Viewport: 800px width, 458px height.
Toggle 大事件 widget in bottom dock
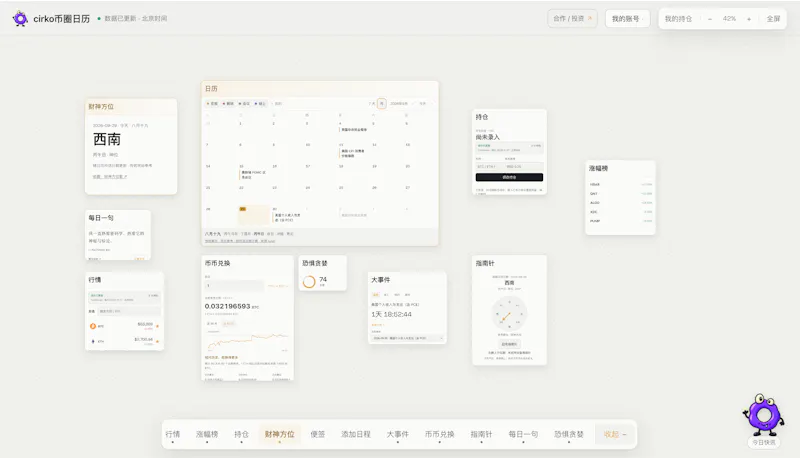click(x=397, y=434)
